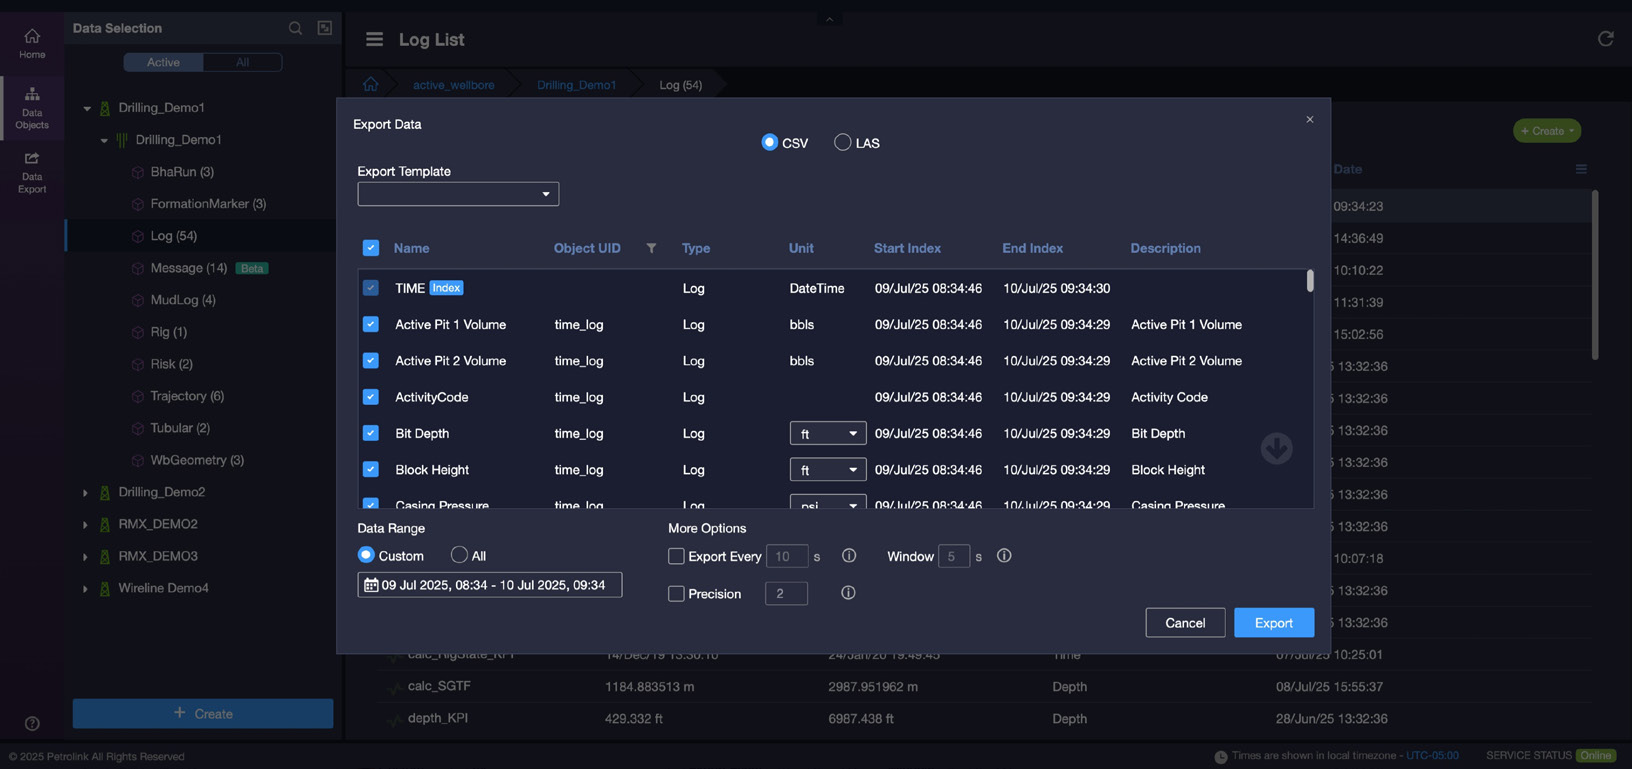Expand the Drilling_Demo2 tree node
This screenshot has width=1632, height=769.
pos(86,492)
